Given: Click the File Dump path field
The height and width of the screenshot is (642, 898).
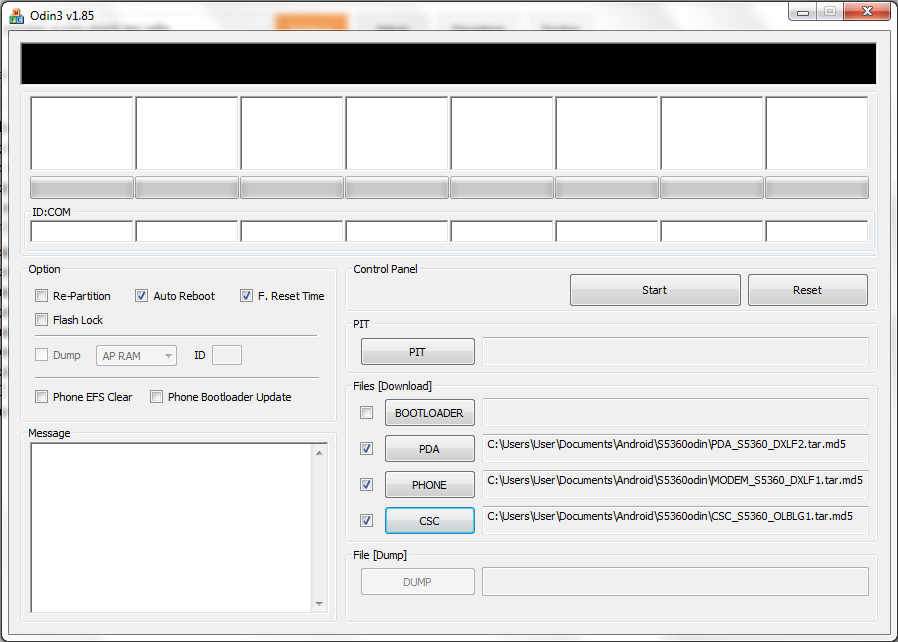Looking at the screenshot, I should pos(676,582).
